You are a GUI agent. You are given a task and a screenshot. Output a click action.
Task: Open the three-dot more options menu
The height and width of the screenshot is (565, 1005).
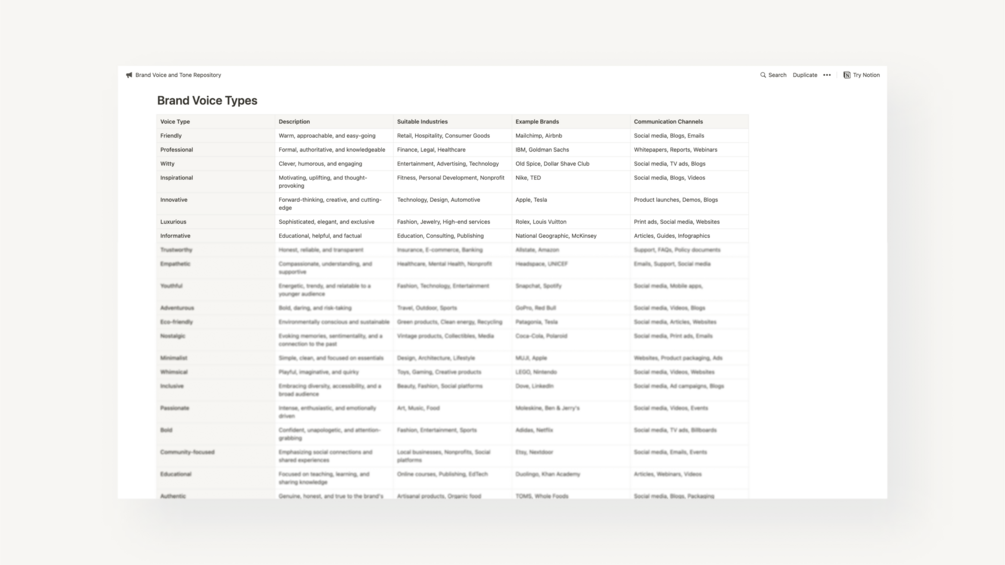click(x=827, y=75)
